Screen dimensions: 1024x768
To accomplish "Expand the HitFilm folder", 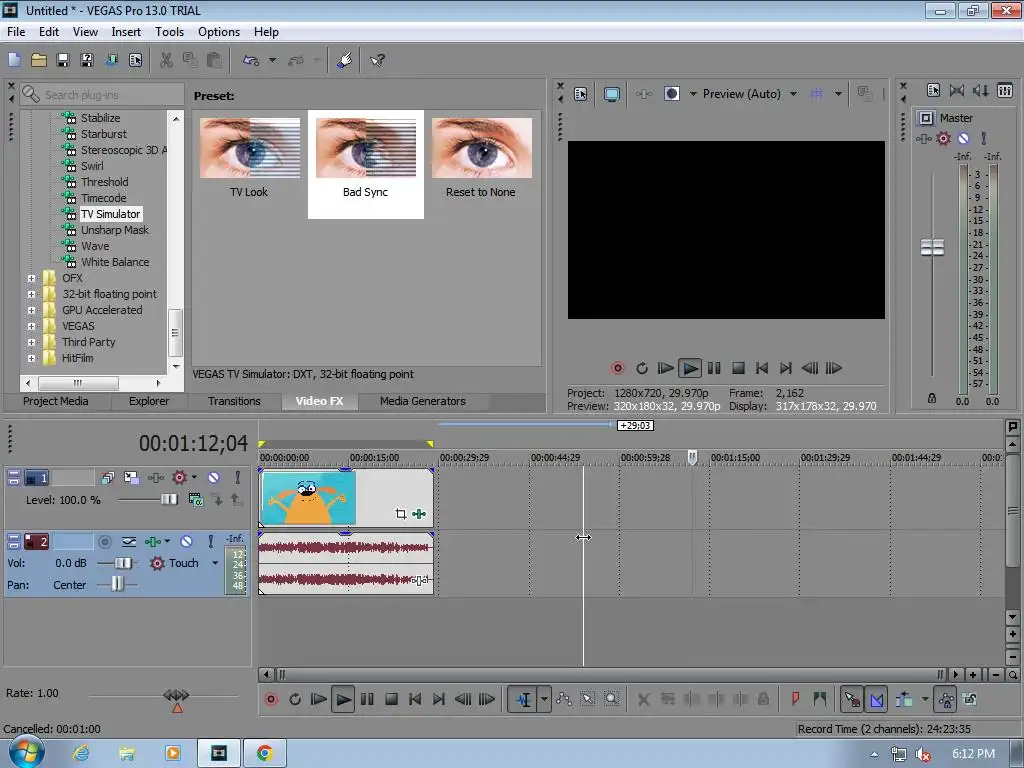I will [31, 359].
